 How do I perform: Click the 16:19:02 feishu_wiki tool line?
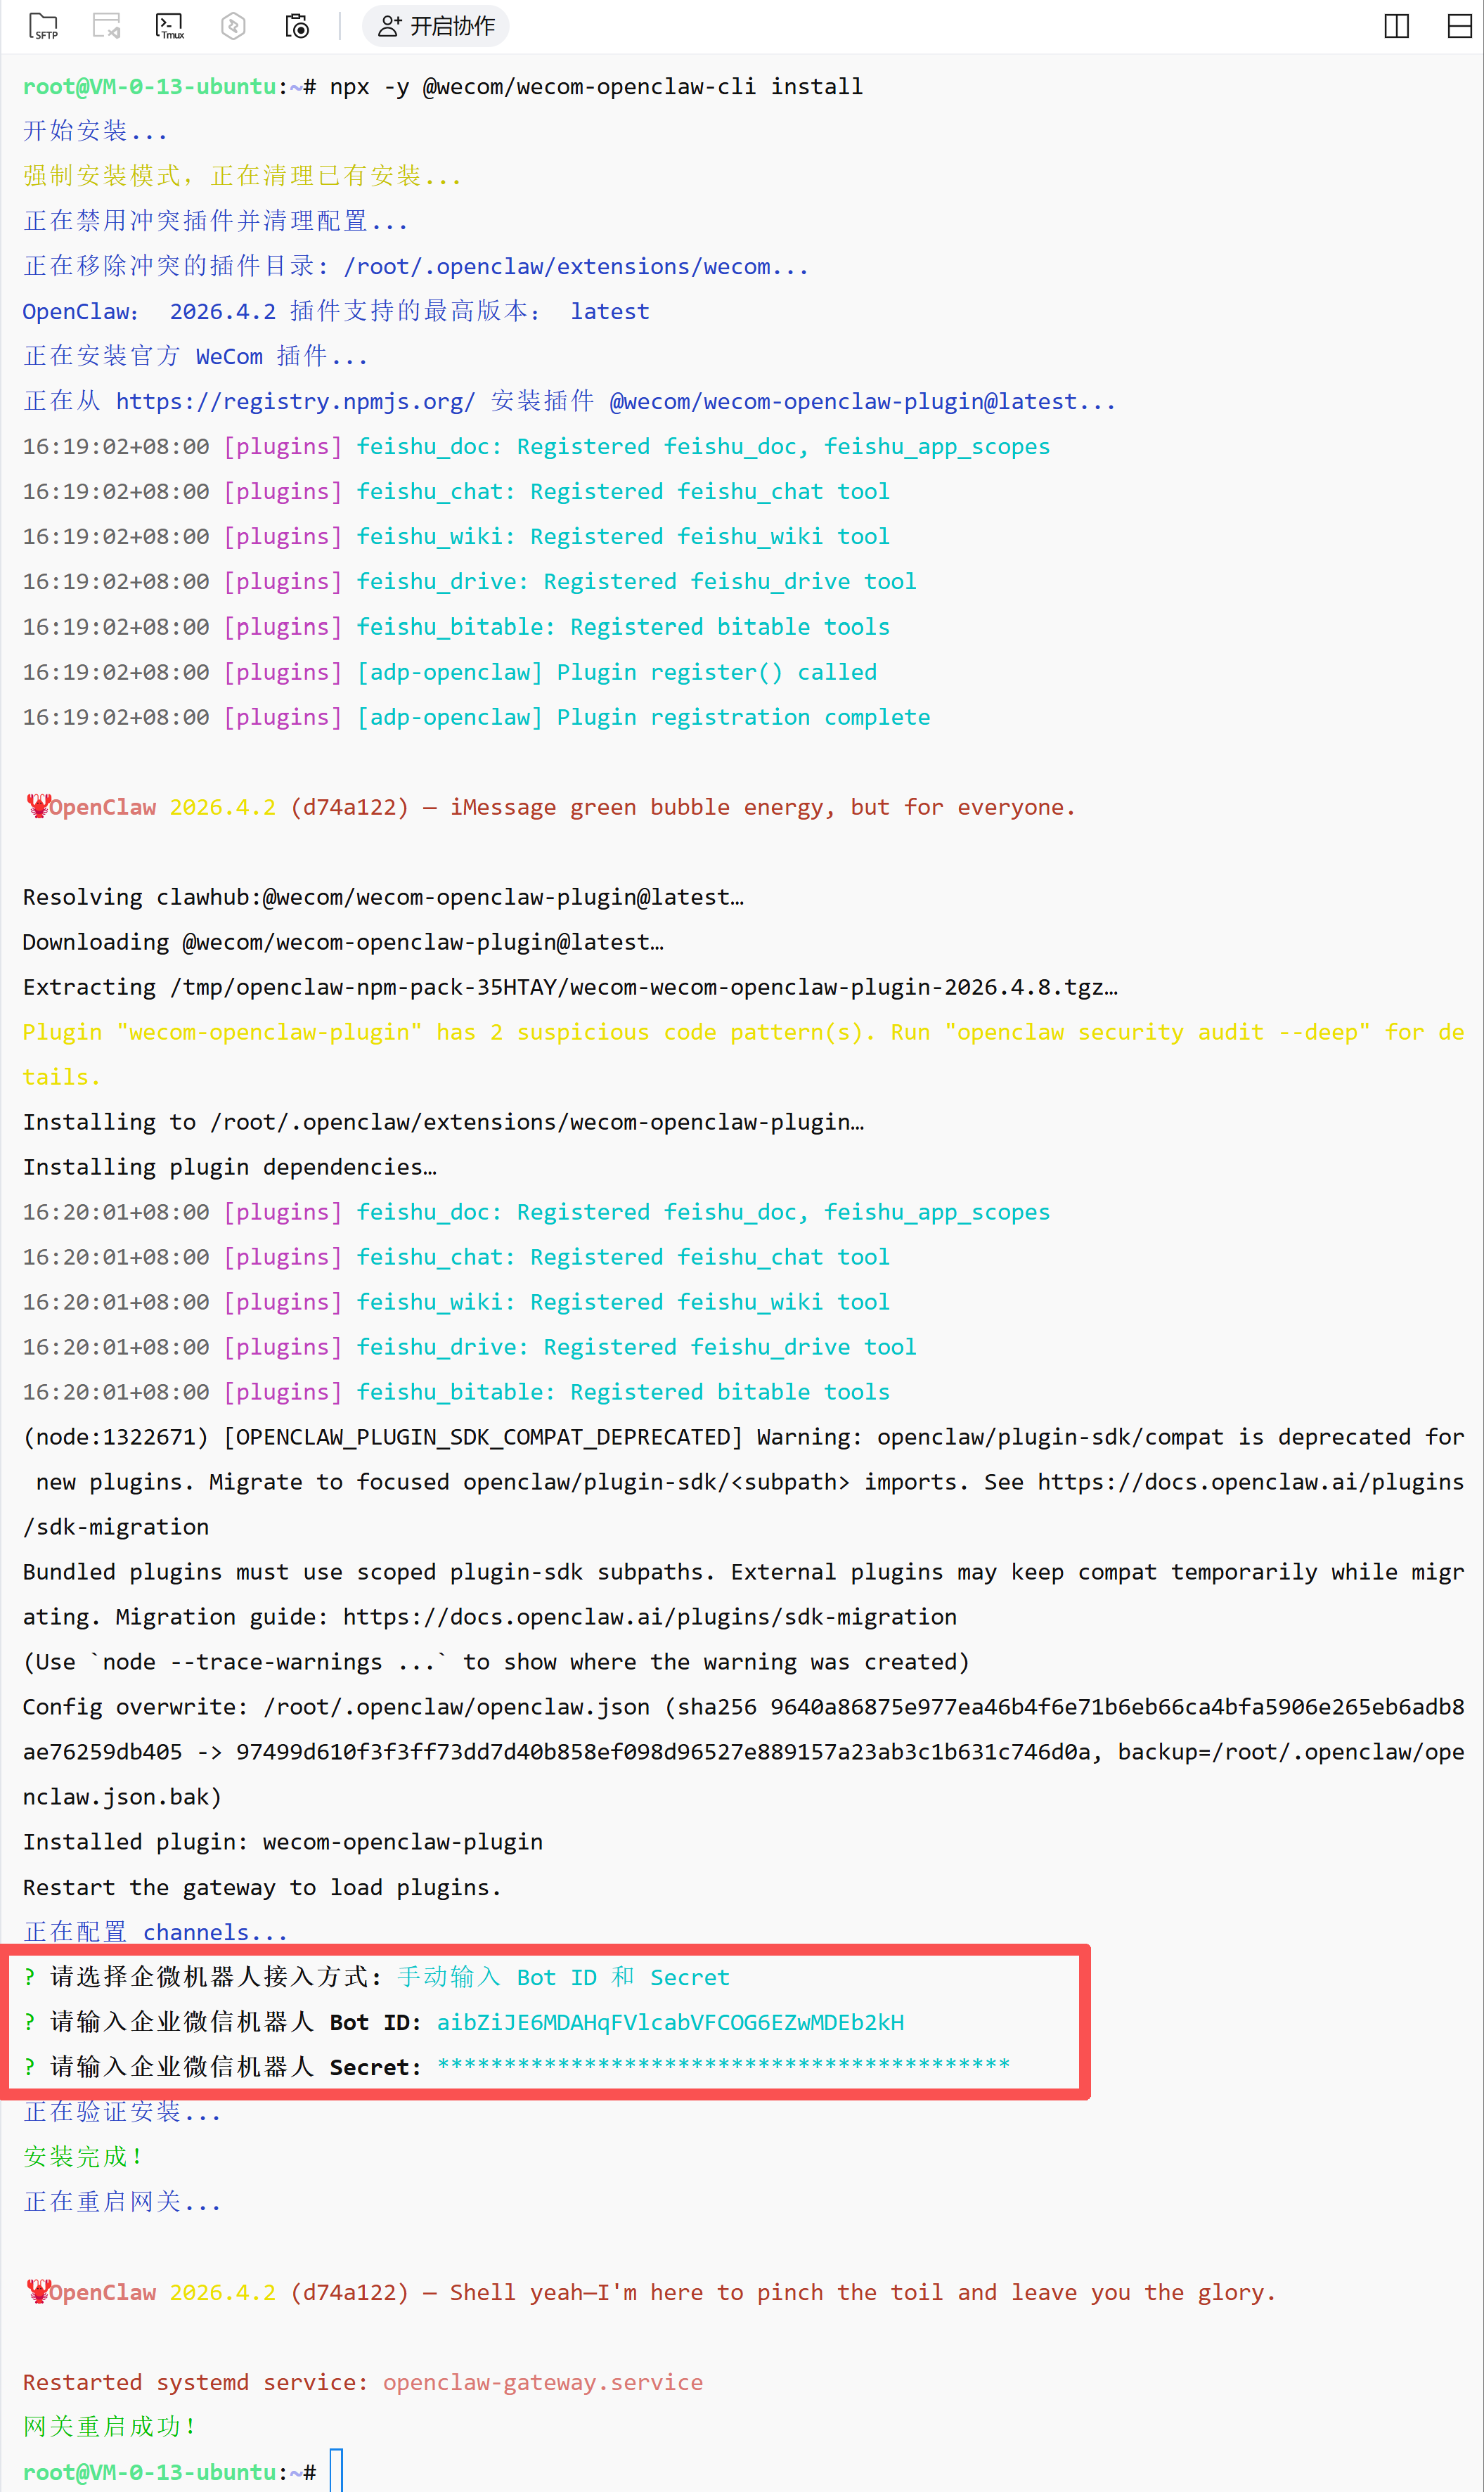click(456, 537)
